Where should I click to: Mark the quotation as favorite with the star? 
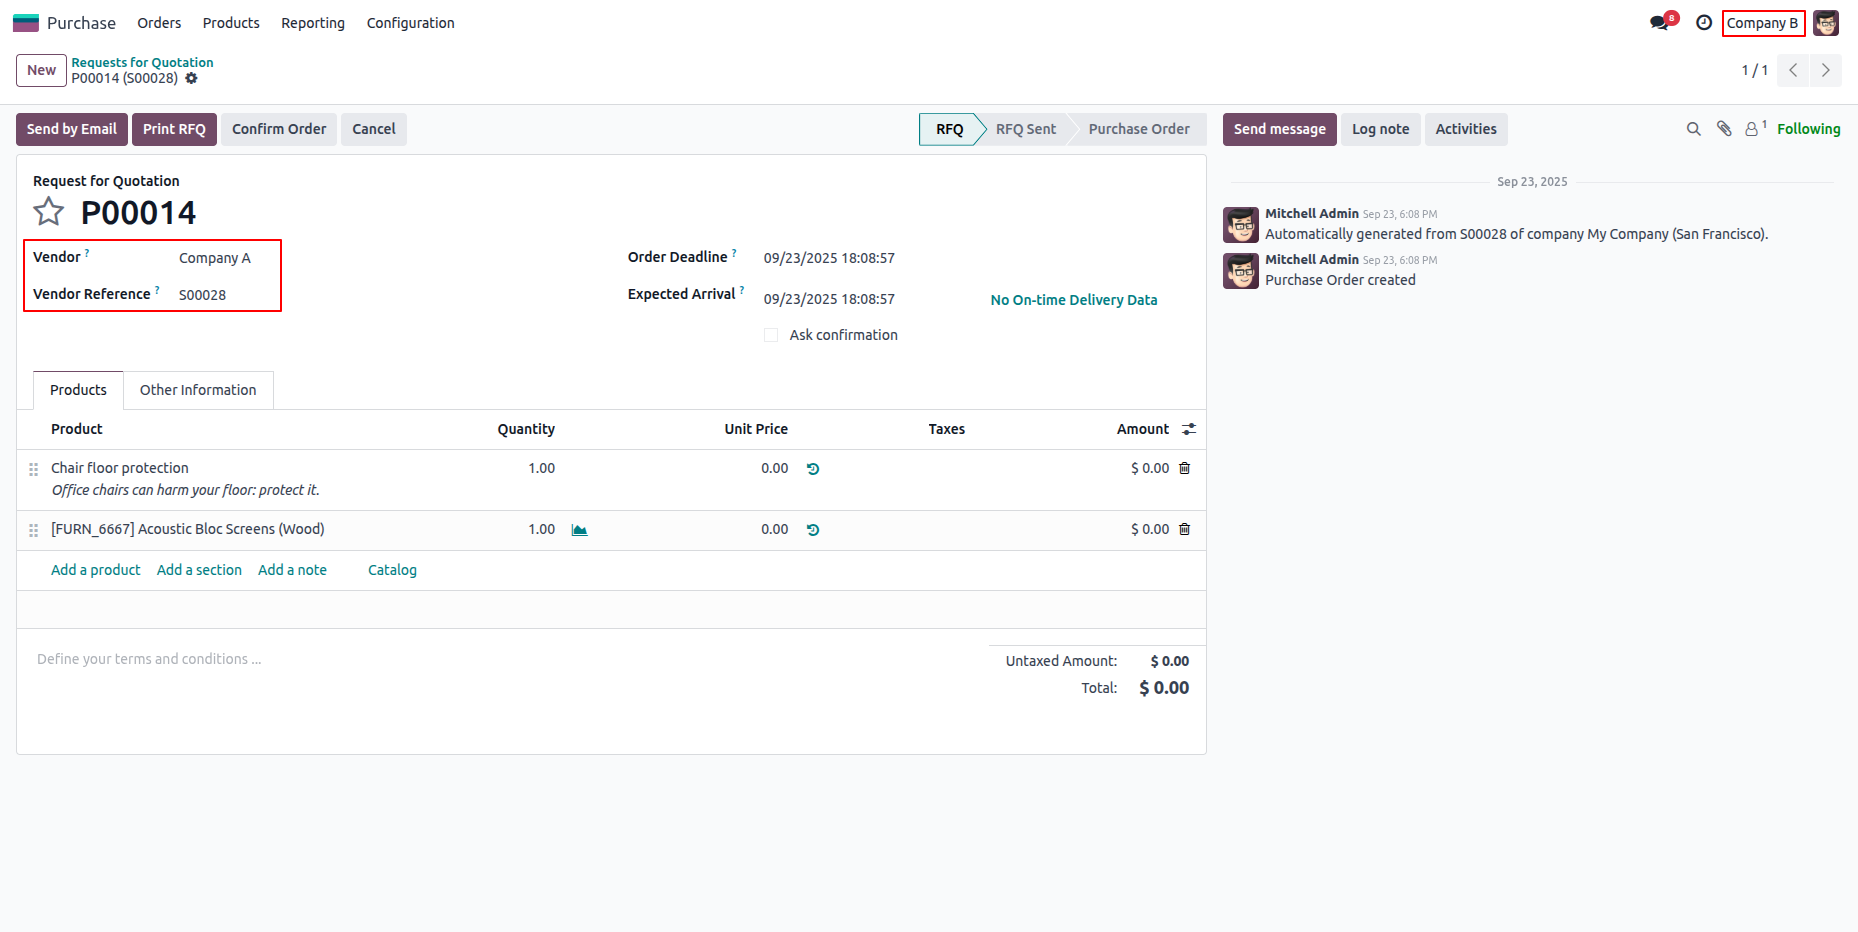pyautogui.click(x=48, y=211)
